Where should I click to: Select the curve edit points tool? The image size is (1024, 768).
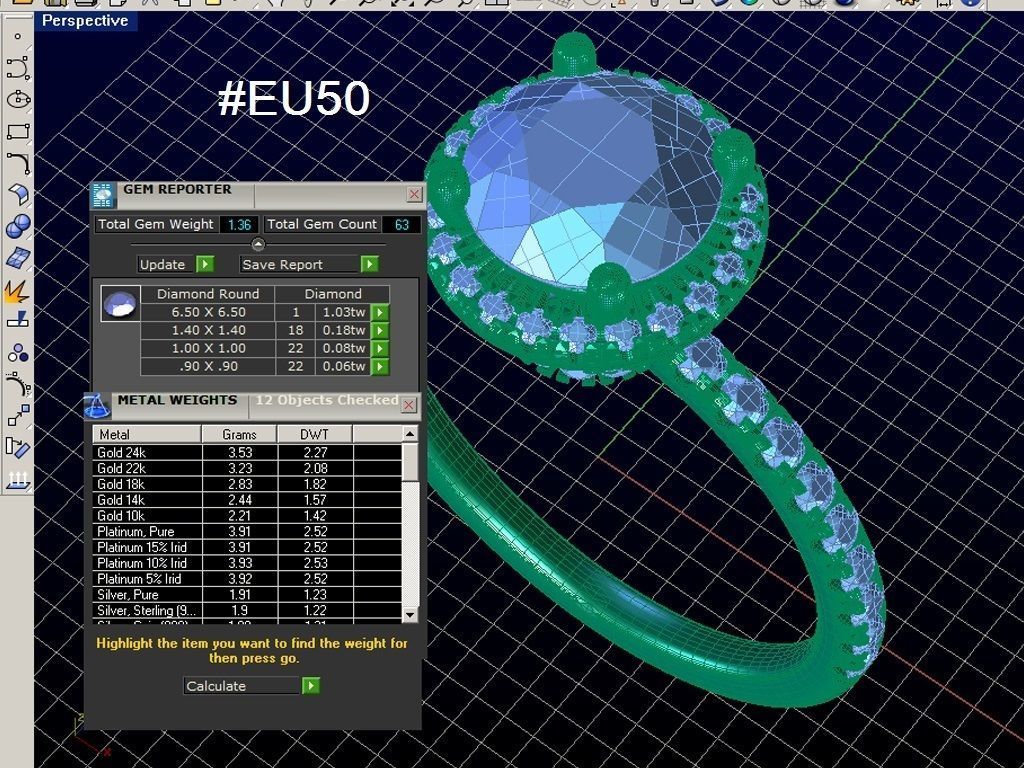click(x=18, y=385)
